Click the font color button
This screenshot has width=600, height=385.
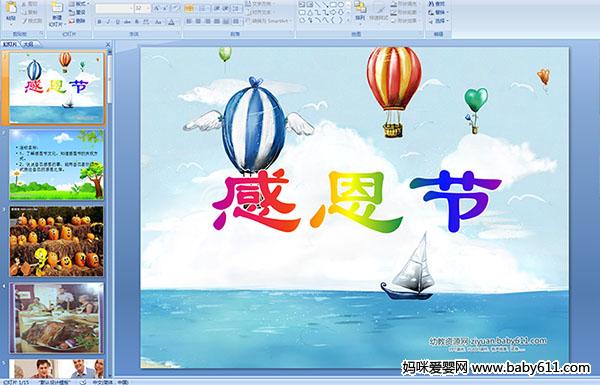coord(171,22)
